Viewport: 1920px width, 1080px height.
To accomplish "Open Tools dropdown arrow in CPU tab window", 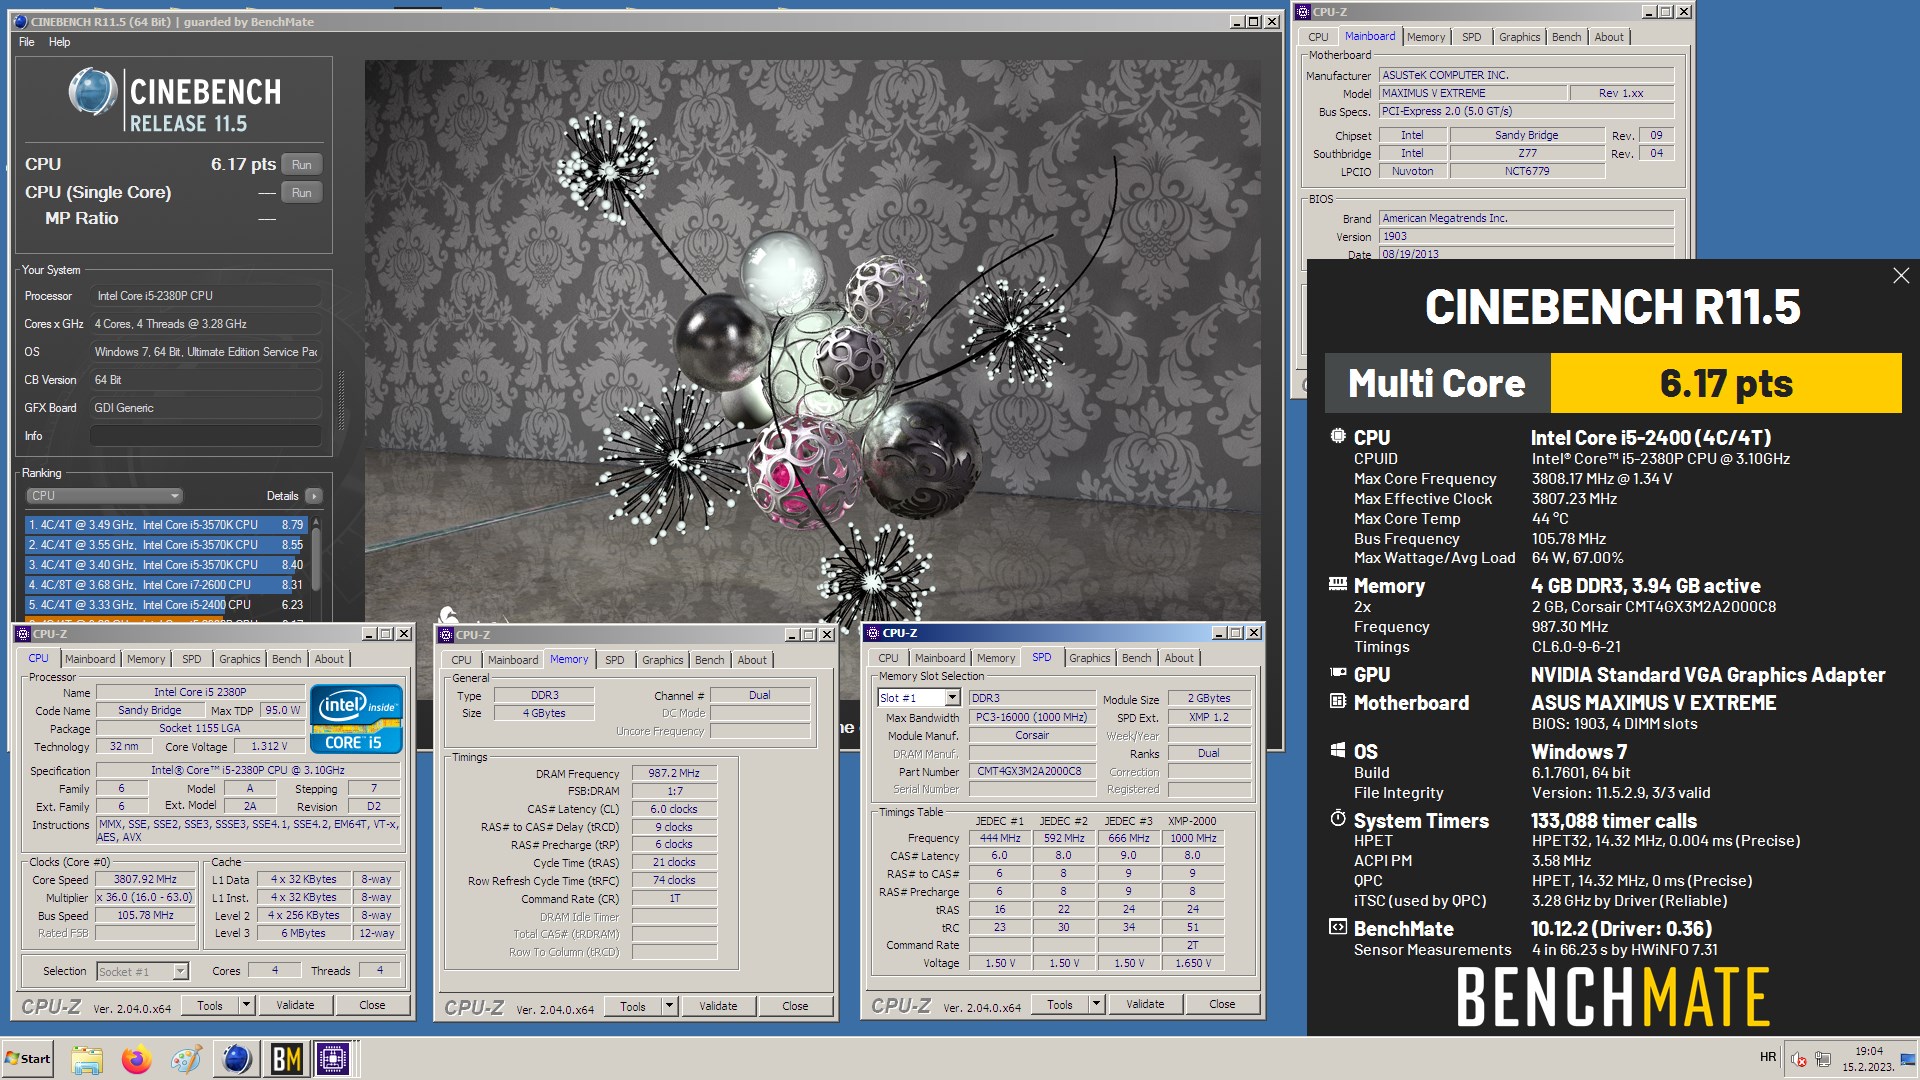I will pos(246,1005).
